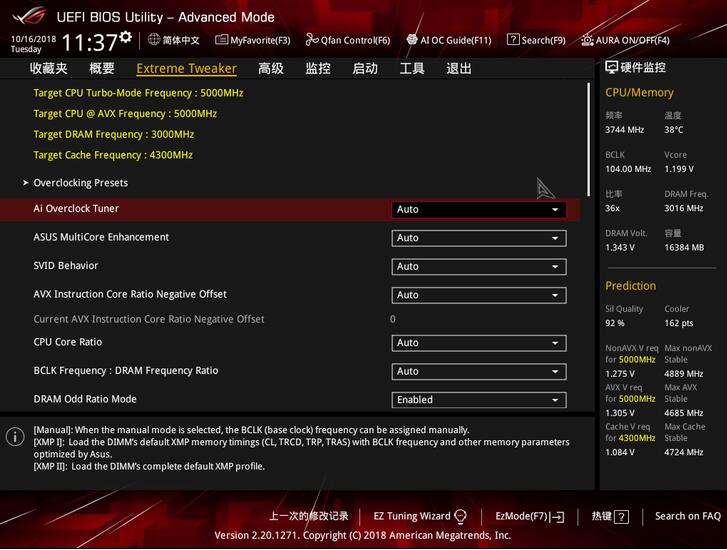Screen dimensions: 727x550
Task: Click Target CPU Turbo-Mode Frequency text
Action: [x=138, y=93]
